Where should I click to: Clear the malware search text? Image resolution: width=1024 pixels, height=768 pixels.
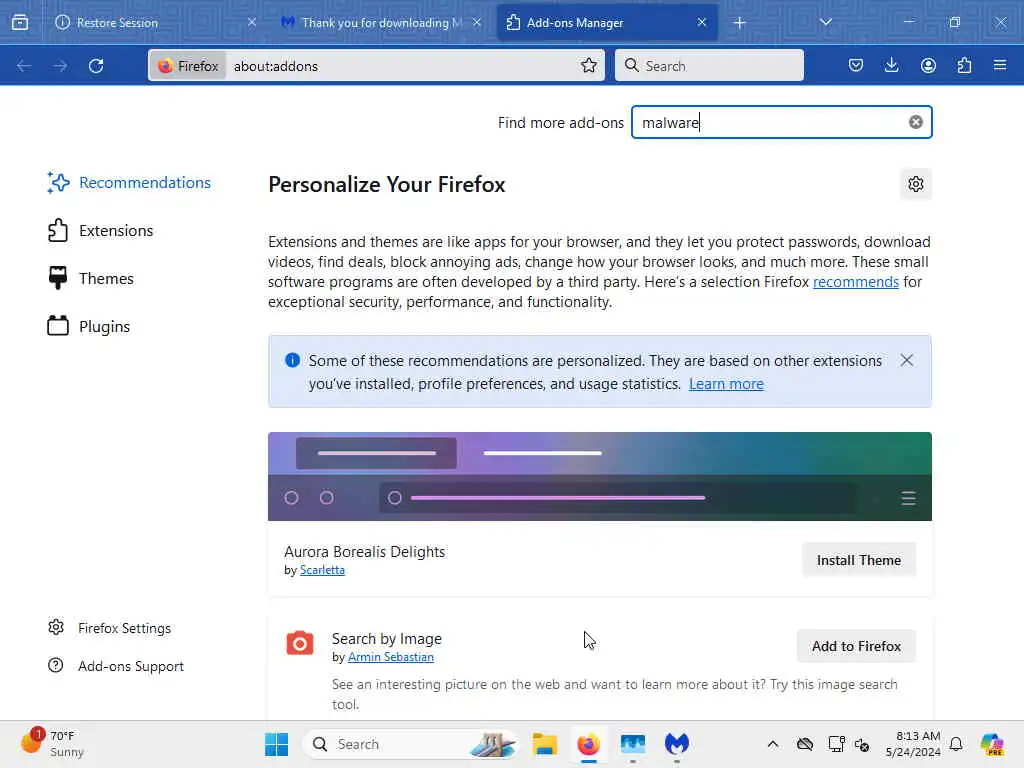(x=916, y=122)
